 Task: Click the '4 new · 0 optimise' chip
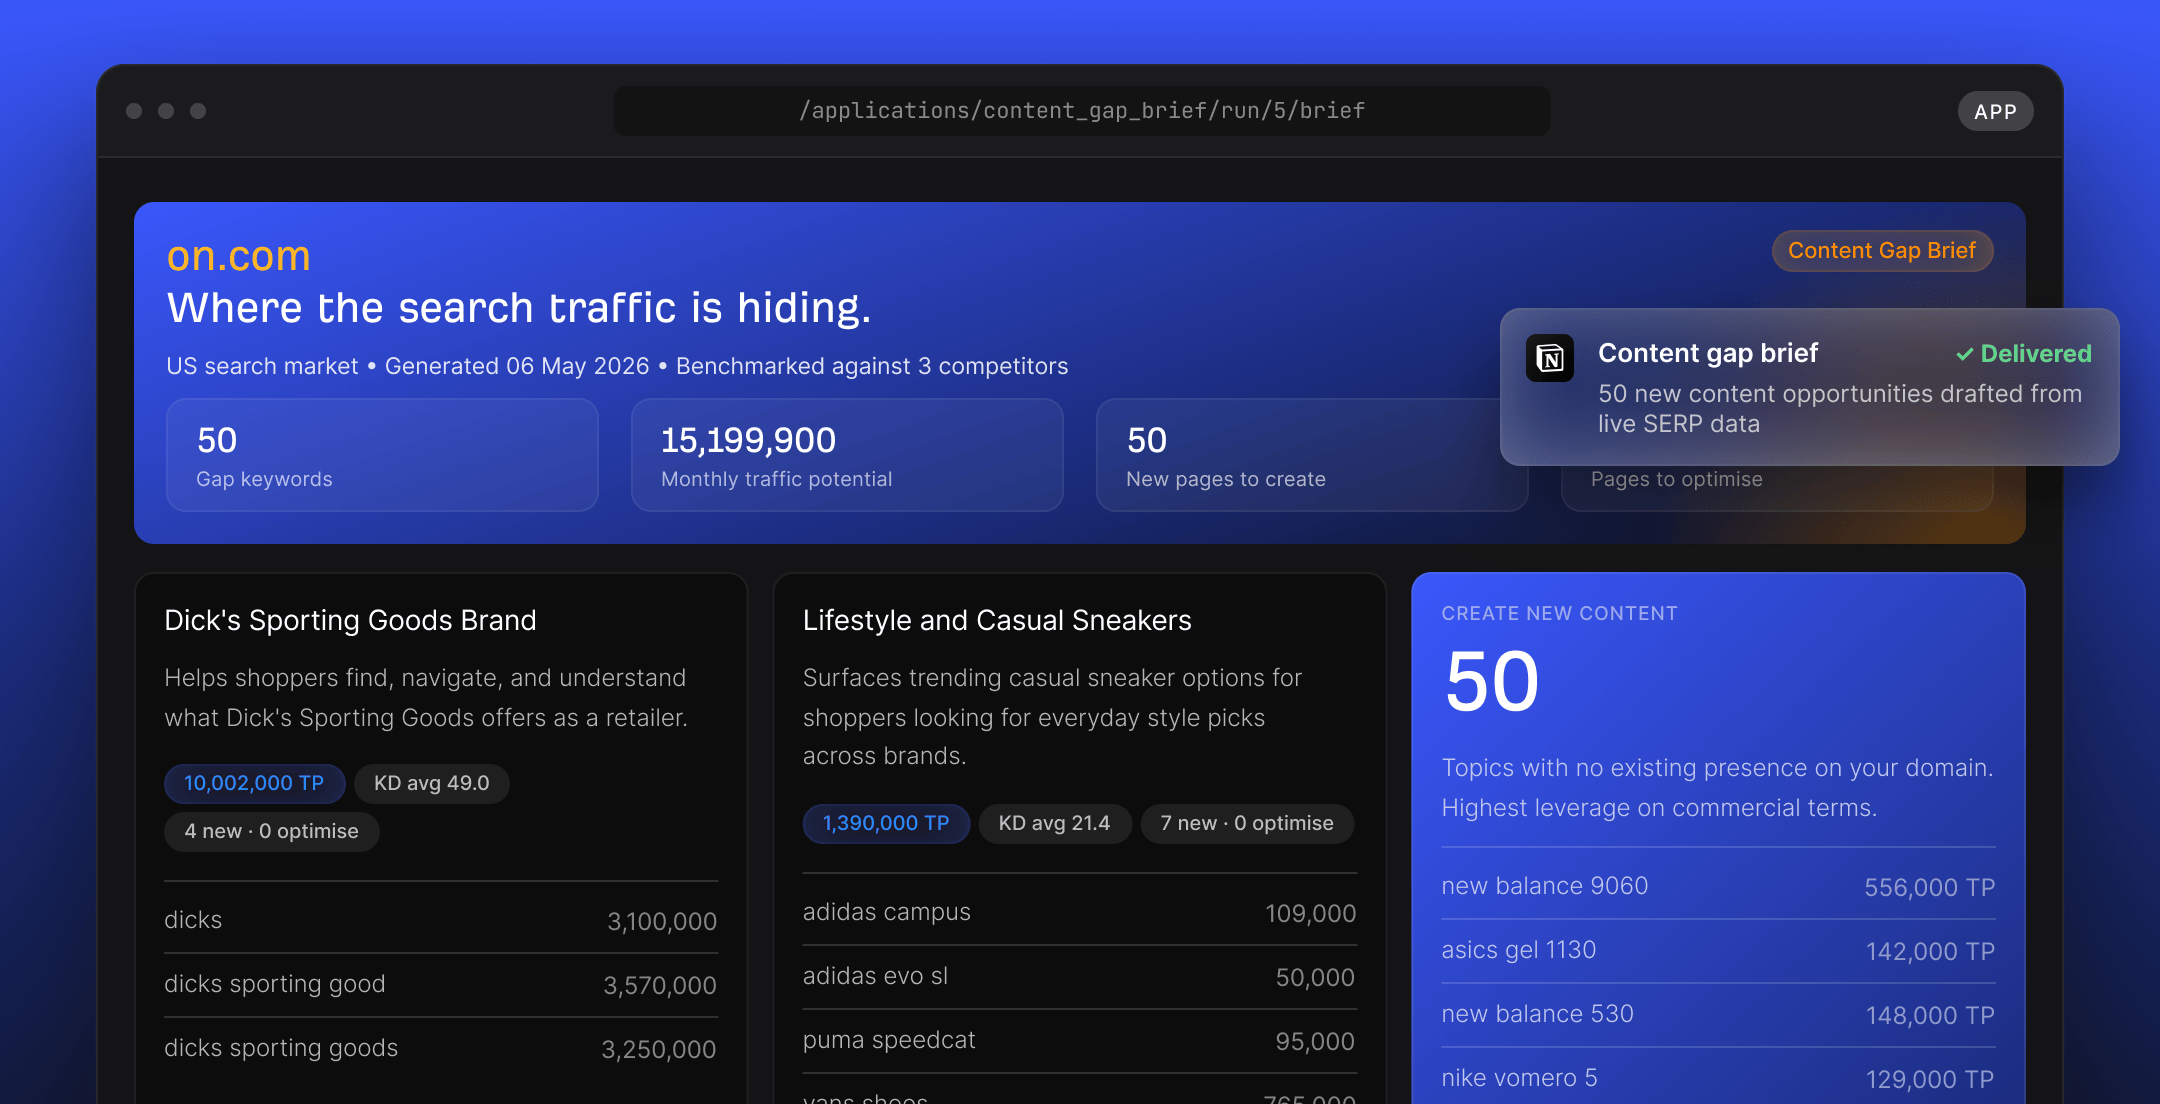tap(272, 831)
